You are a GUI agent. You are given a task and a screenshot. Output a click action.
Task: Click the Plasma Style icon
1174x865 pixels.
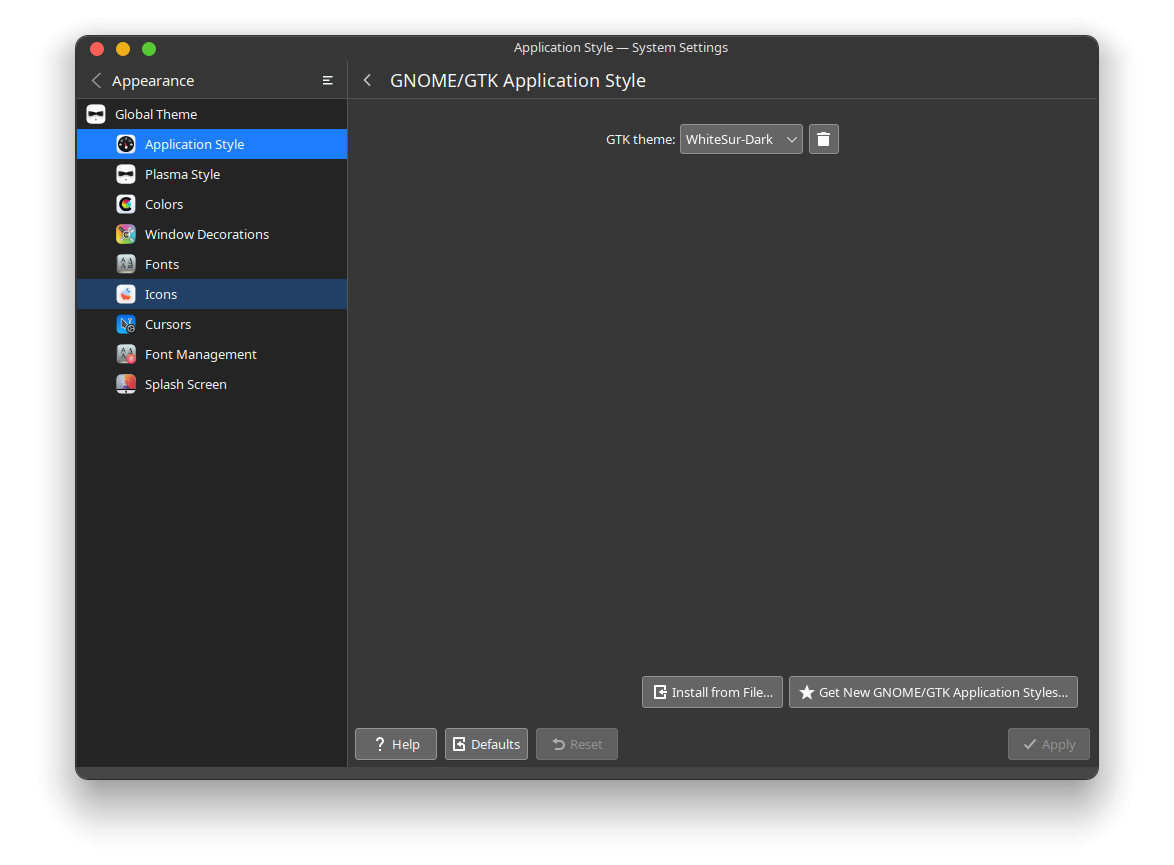click(126, 174)
